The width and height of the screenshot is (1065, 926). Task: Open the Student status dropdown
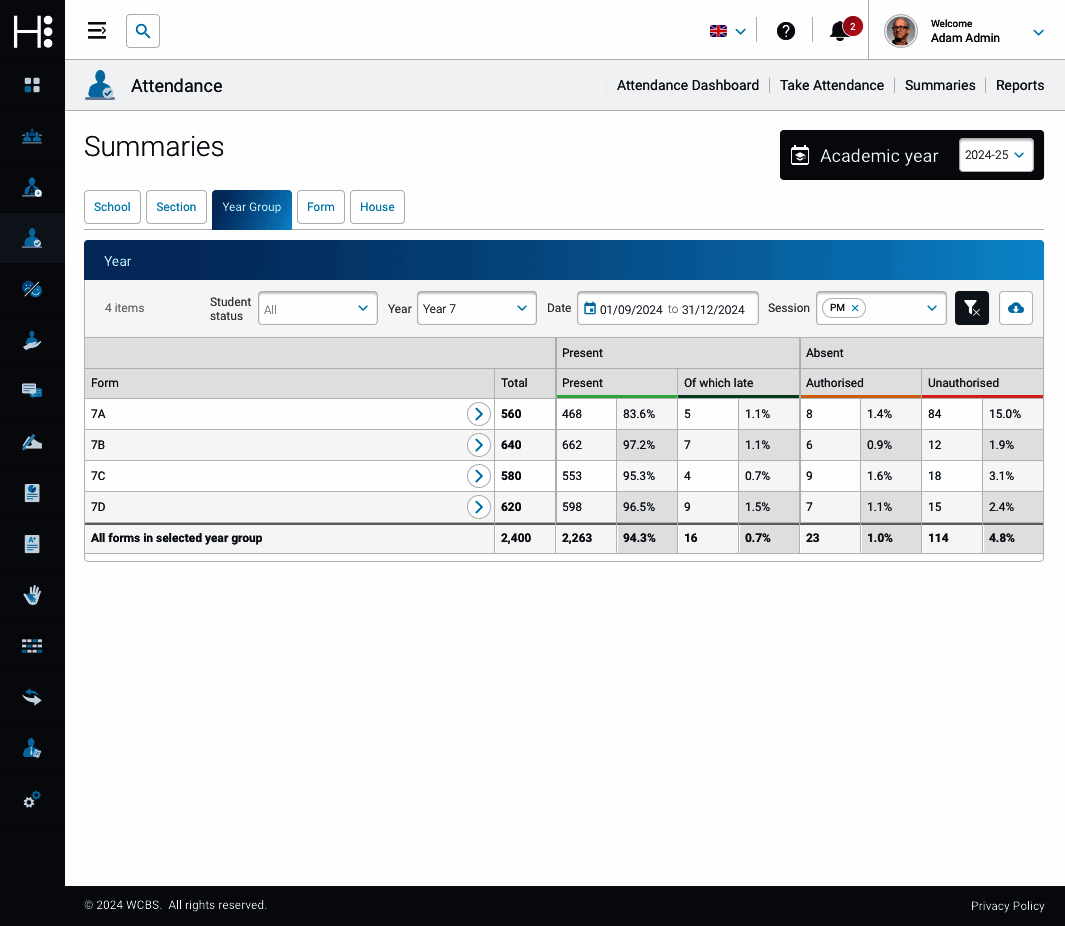(317, 308)
